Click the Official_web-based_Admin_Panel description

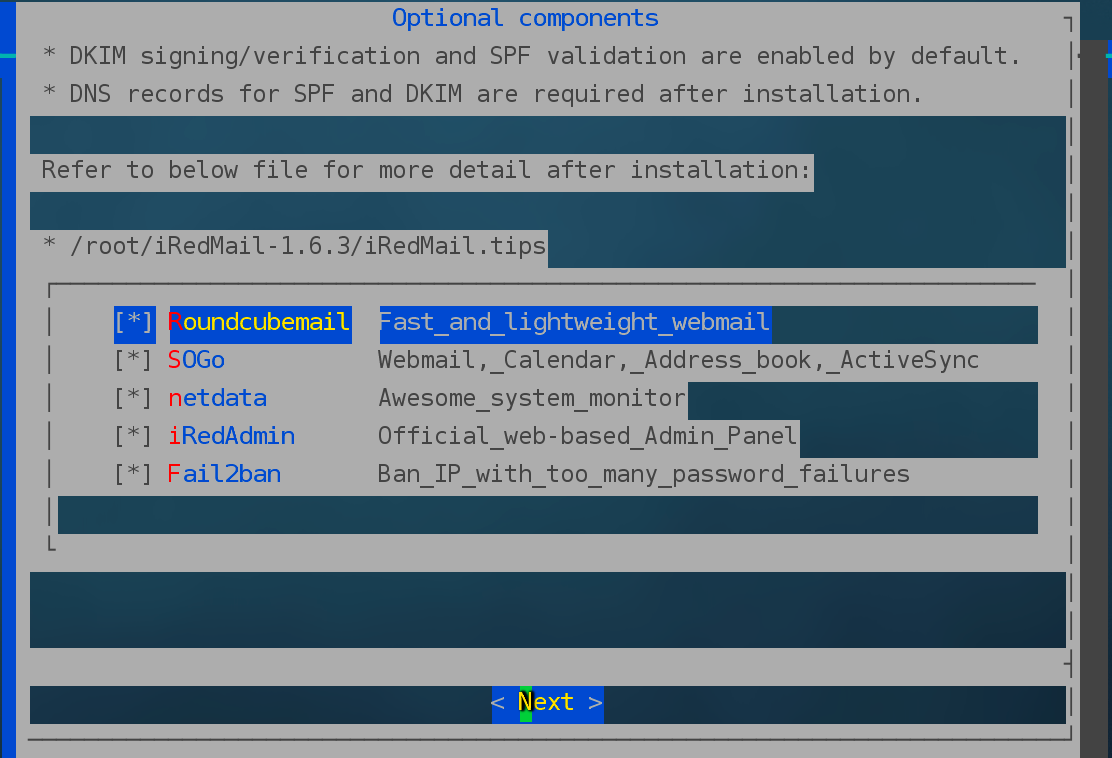pyautogui.click(x=588, y=437)
